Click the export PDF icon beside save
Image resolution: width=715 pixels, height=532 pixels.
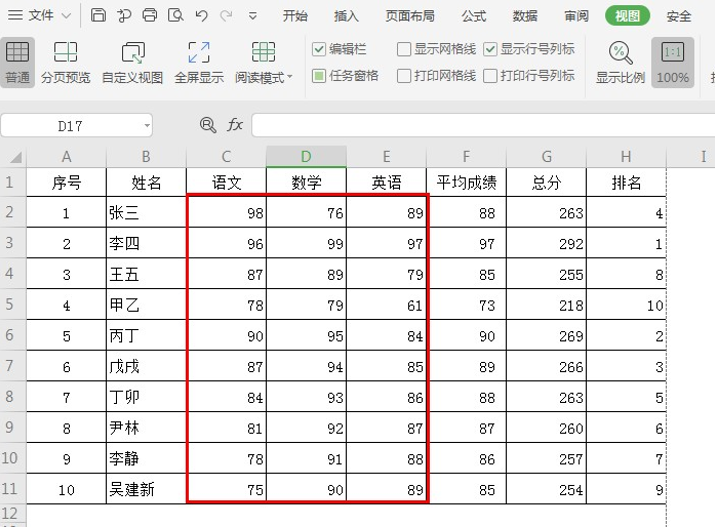tap(124, 15)
